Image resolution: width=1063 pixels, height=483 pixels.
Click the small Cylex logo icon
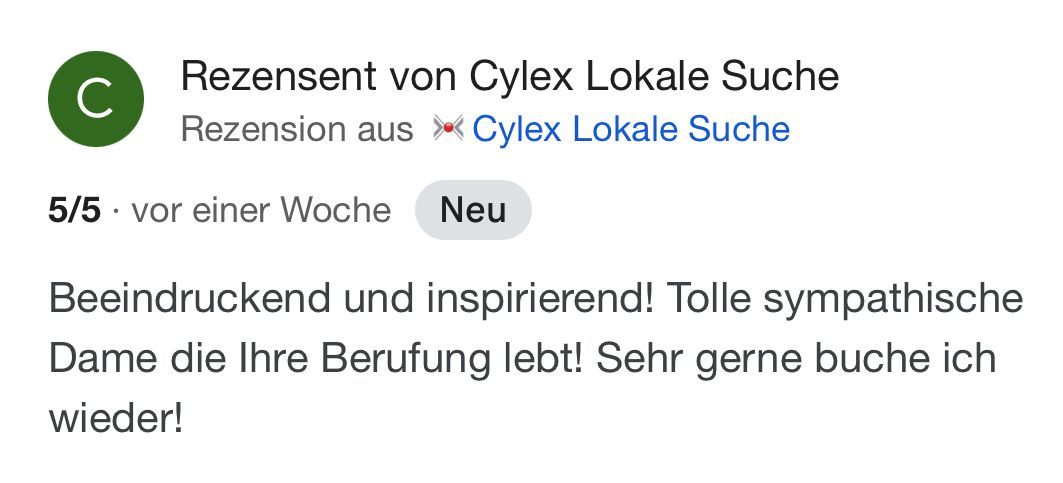pyautogui.click(x=448, y=129)
